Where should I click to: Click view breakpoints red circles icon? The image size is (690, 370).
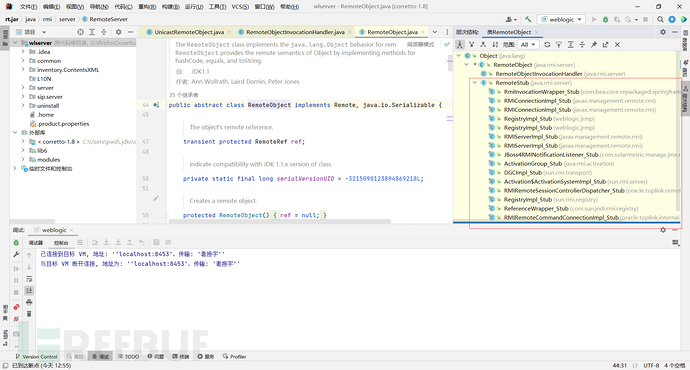coord(16,307)
